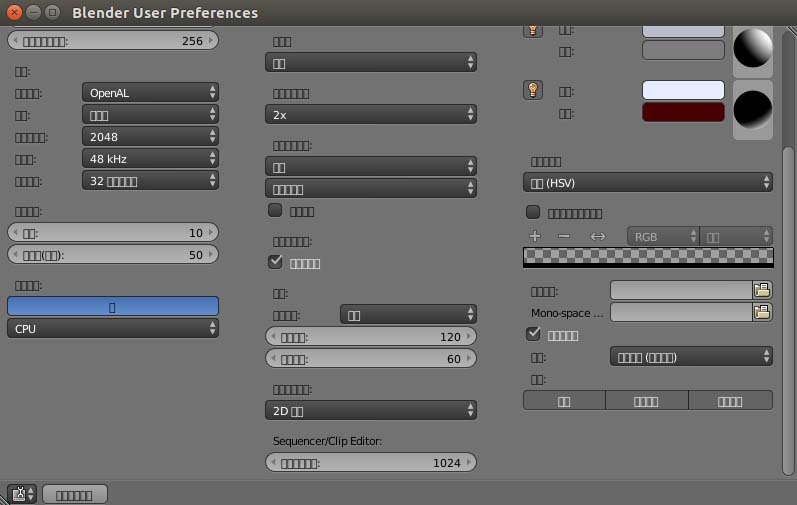Click the button beside the wrench icon
Image resolution: width=797 pixels, height=505 pixels.
[75, 494]
